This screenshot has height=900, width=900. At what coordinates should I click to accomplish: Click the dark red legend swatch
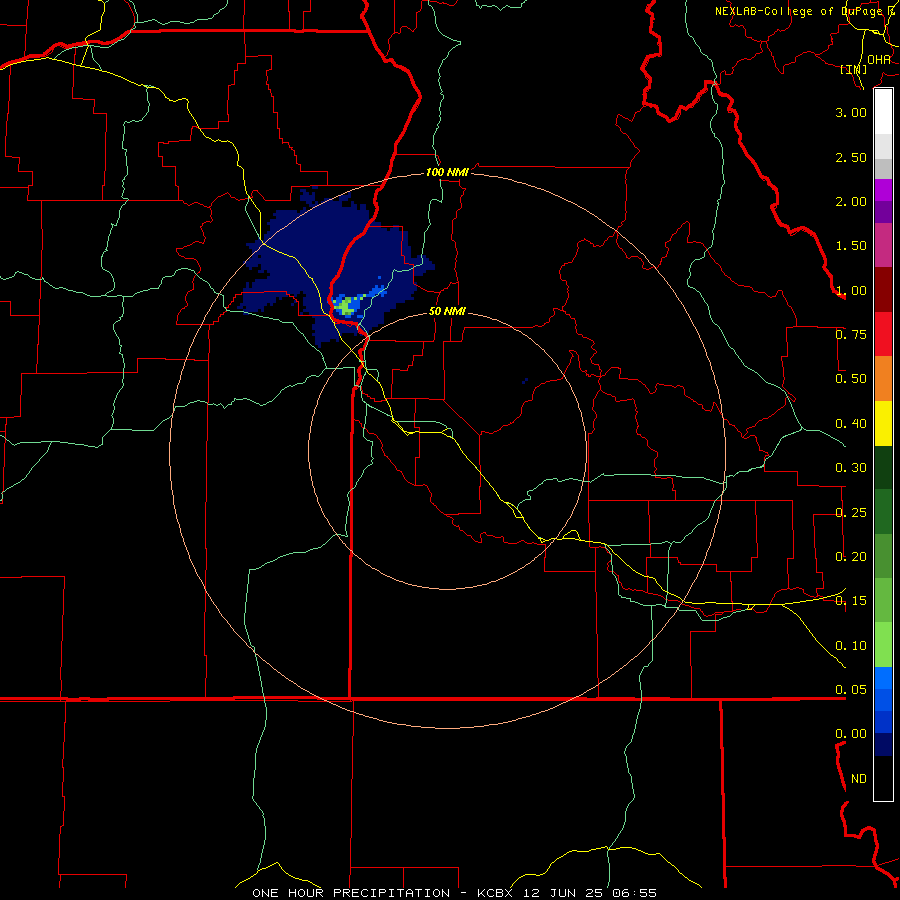pos(883,289)
